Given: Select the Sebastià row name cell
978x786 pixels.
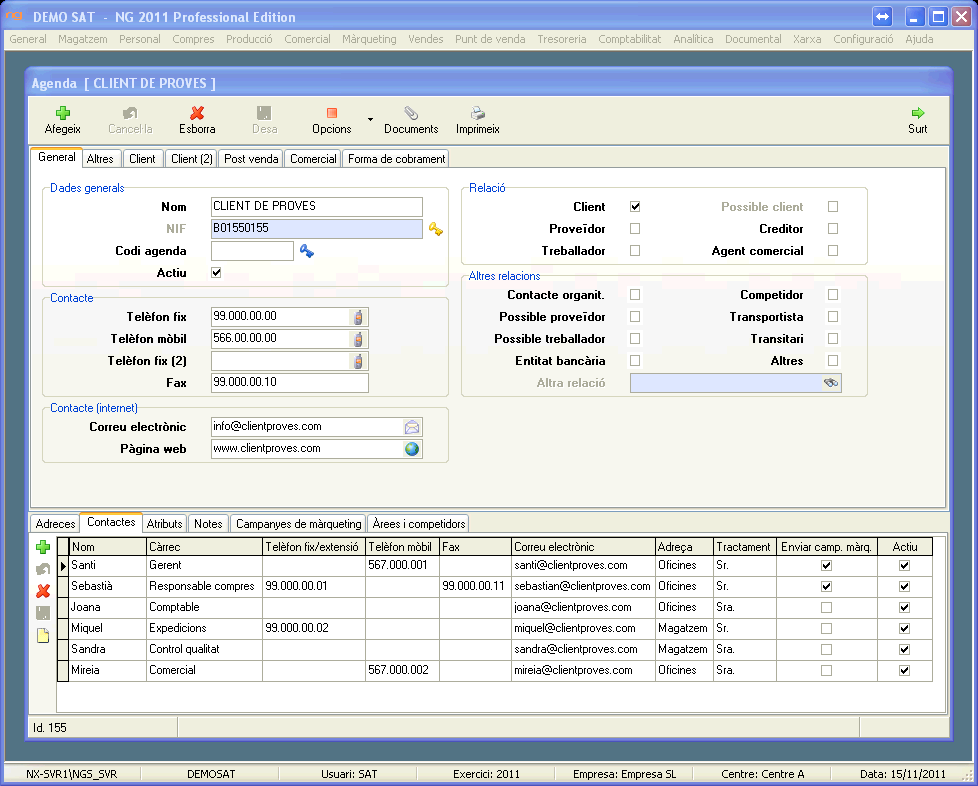Looking at the screenshot, I should point(107,586).
